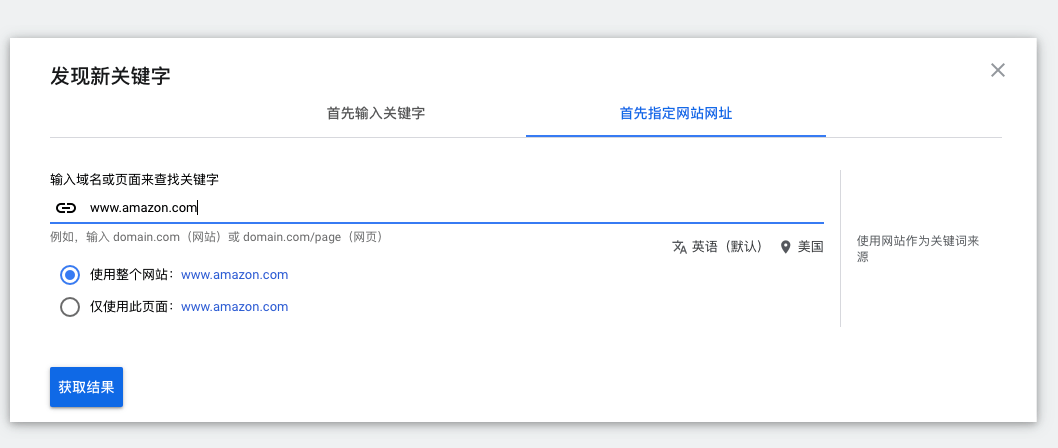Select the 仅使用此页面 radio button
Screen dimensions: 1058x448
point(69,307)
